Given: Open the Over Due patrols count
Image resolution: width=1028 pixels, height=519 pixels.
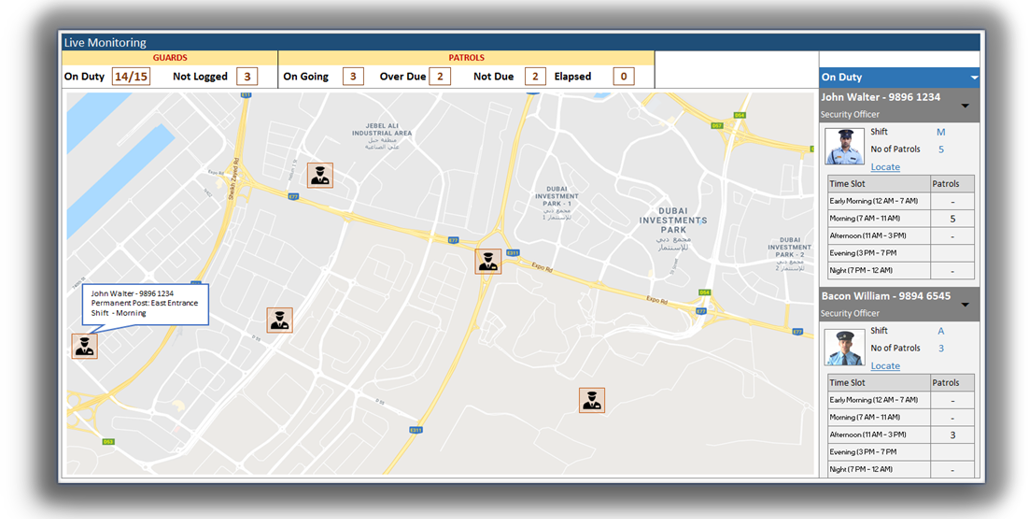Looking at the screenshot, I should 441,76.
